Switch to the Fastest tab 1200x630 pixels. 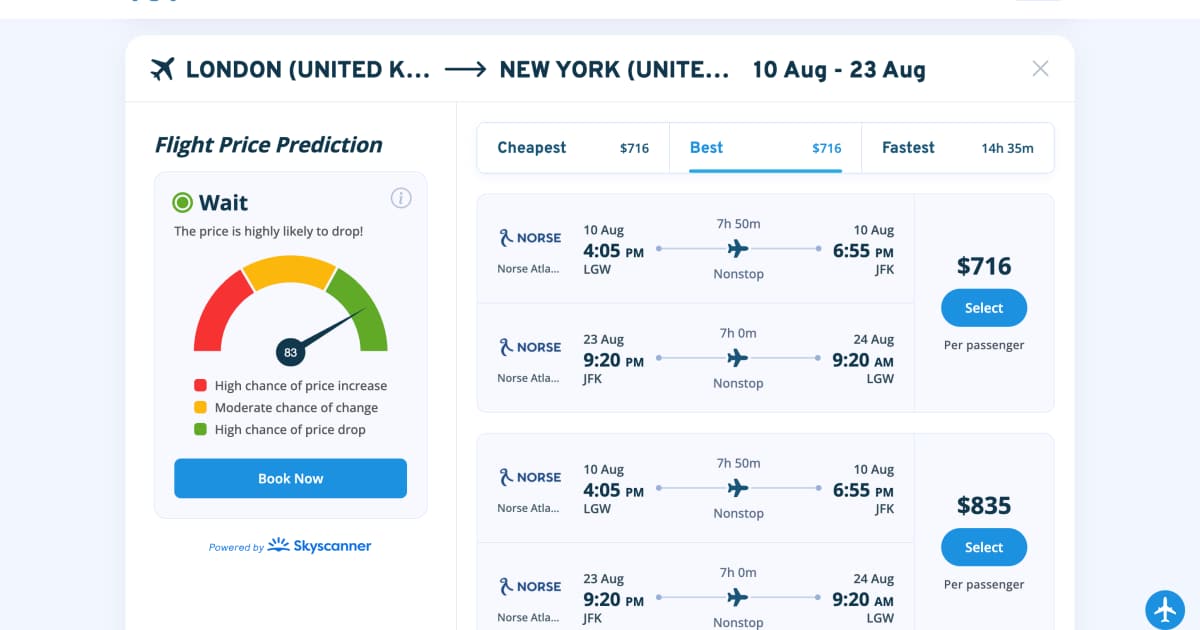957,148
